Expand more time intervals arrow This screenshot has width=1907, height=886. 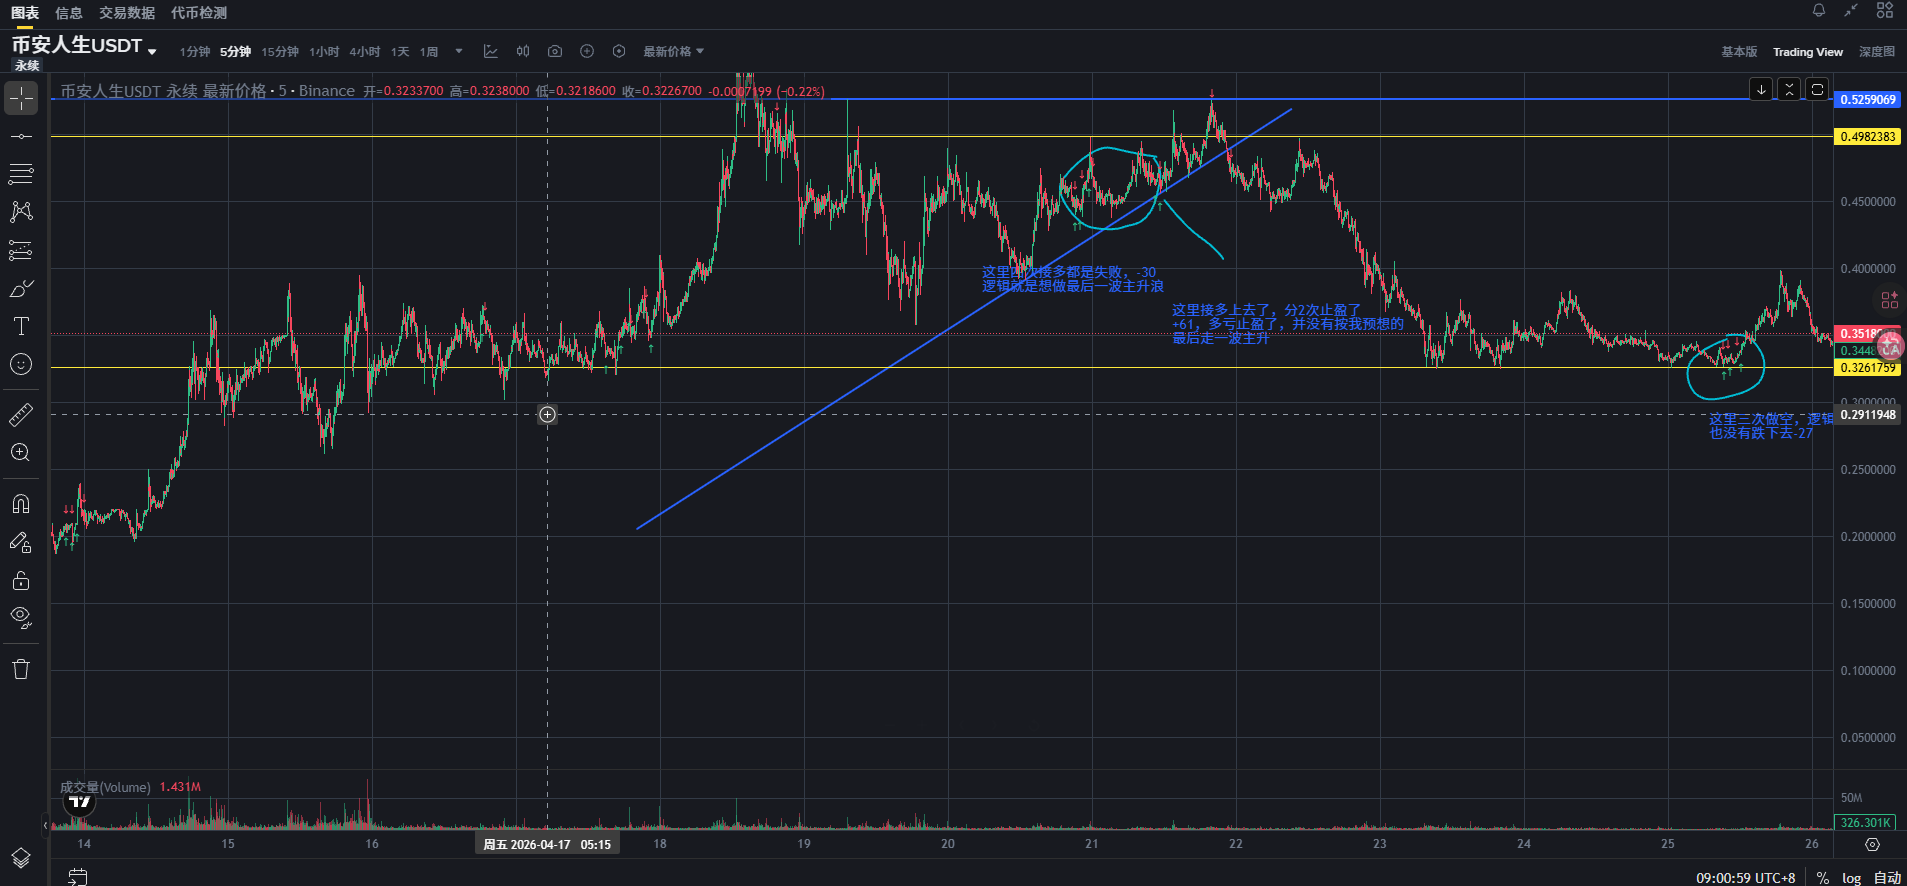[459, 52]
